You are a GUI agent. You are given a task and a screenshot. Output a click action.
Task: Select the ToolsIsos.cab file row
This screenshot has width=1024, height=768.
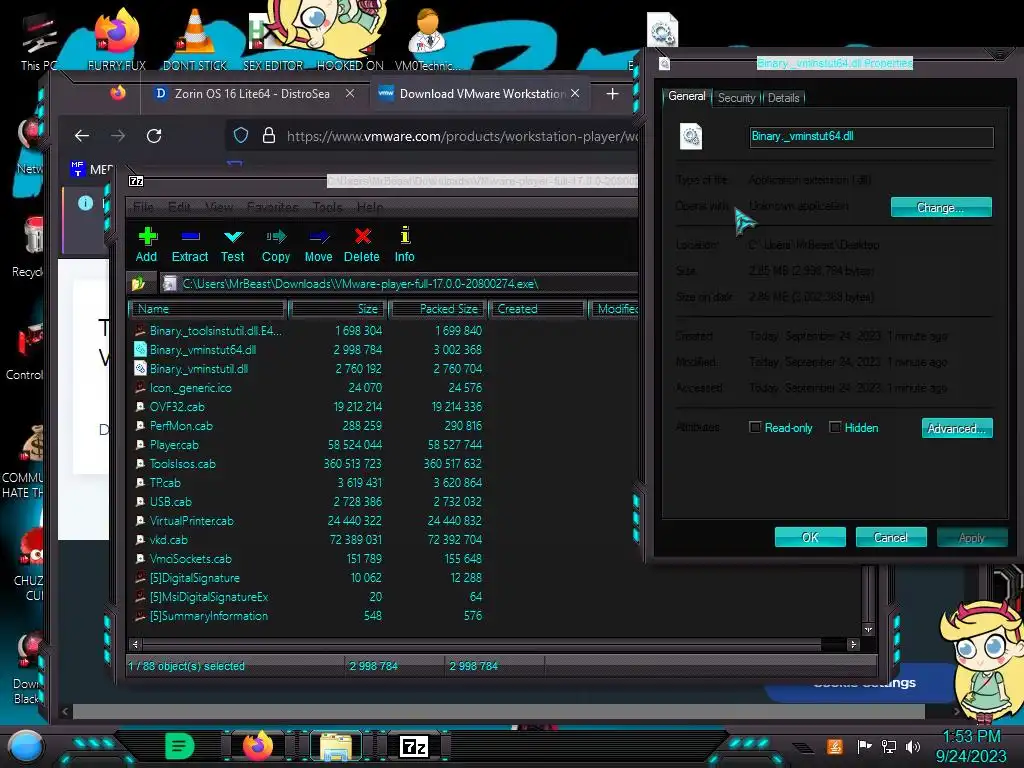(x=308, y=464)
